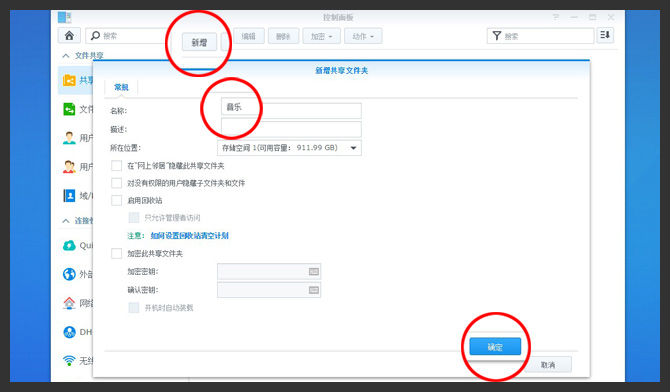Viewport: 670px width, 392px height.
Task: Toggle hide subfolders from unauthorized users checkbox
Action: pos(116,183)
